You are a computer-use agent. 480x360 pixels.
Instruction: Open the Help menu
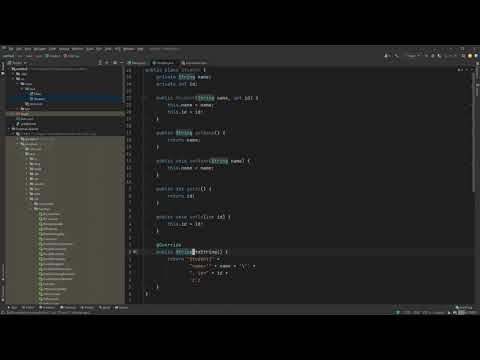coord(141,49)
